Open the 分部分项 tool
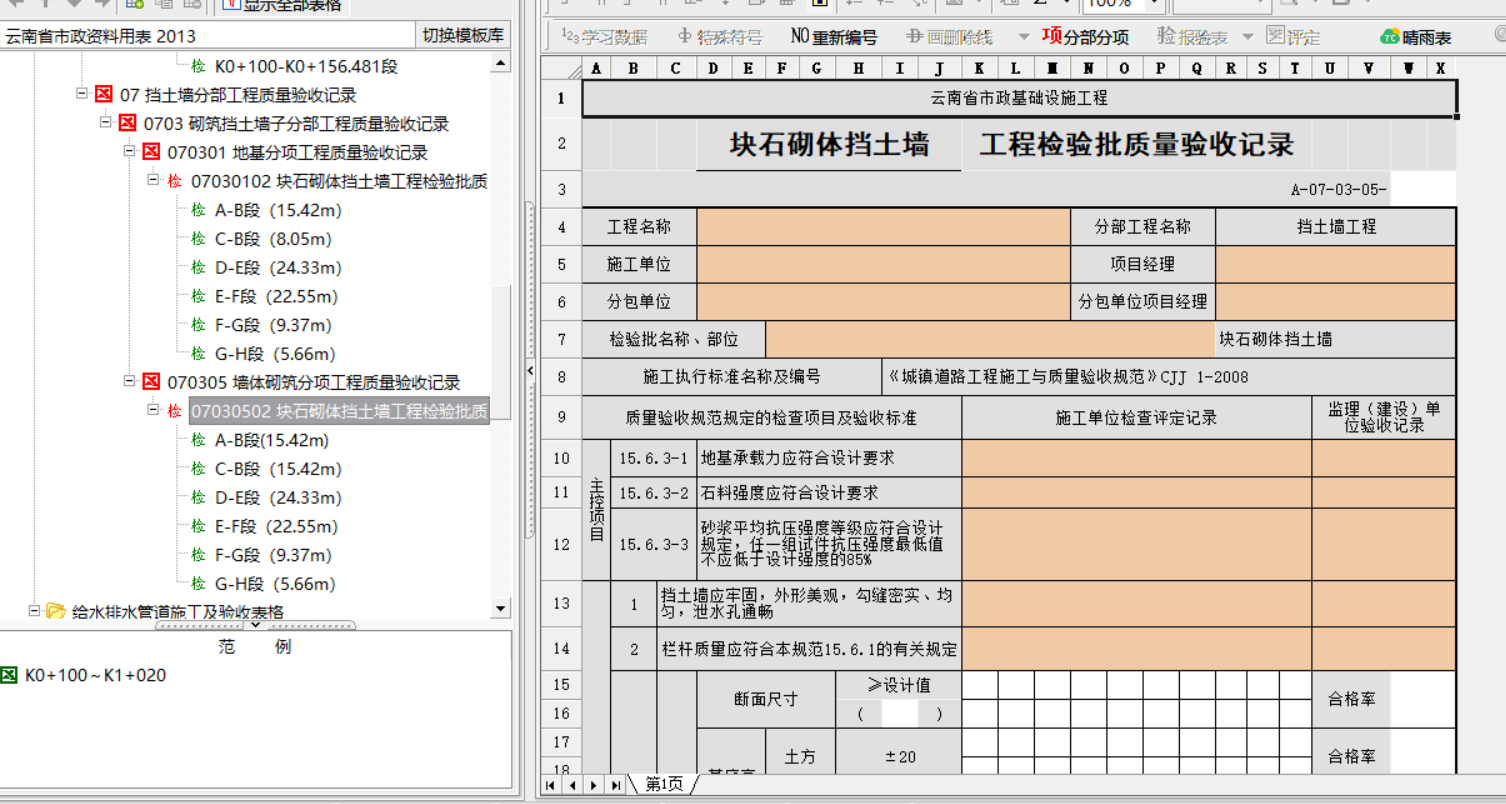 point(1085,37)
